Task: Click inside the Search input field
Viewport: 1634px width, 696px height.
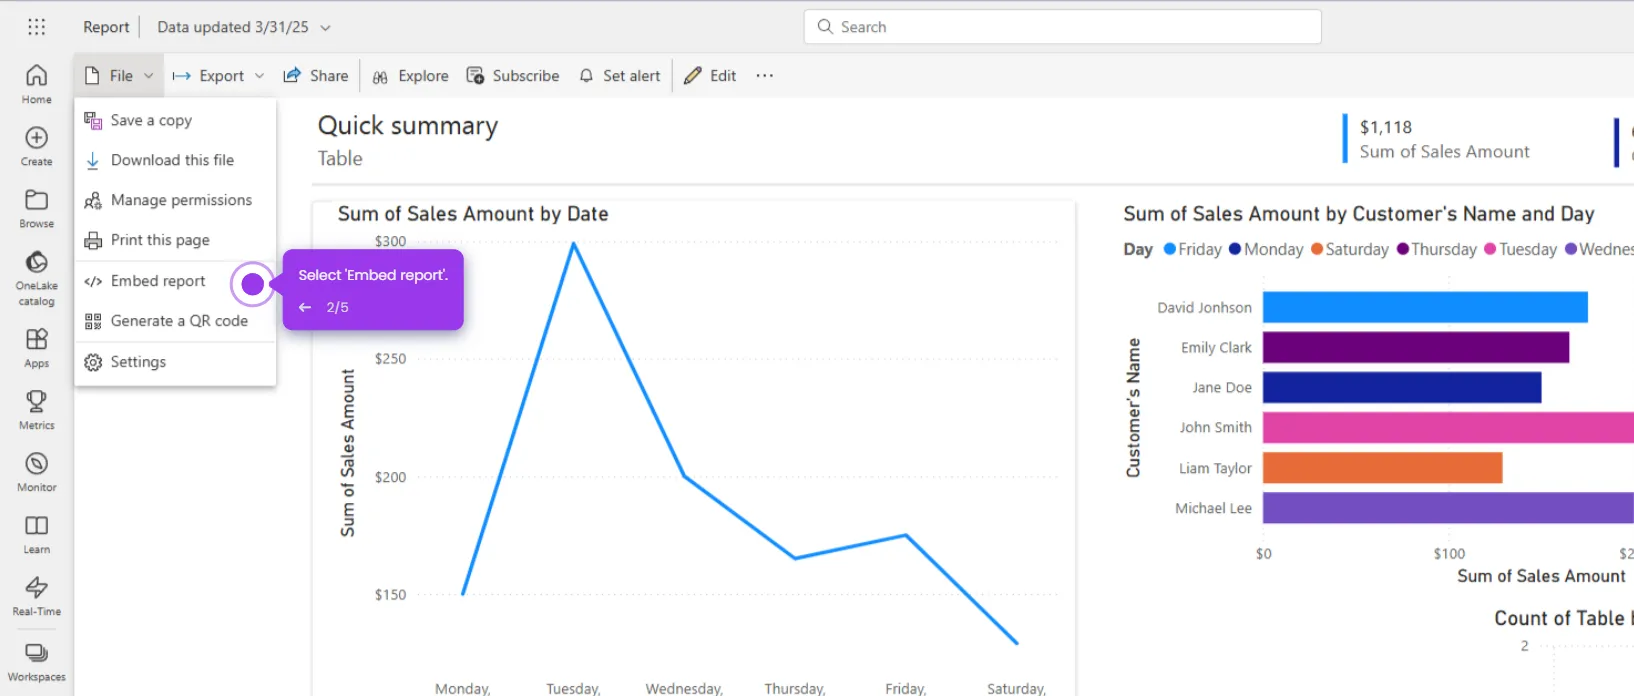Action: coord(1062,27)
